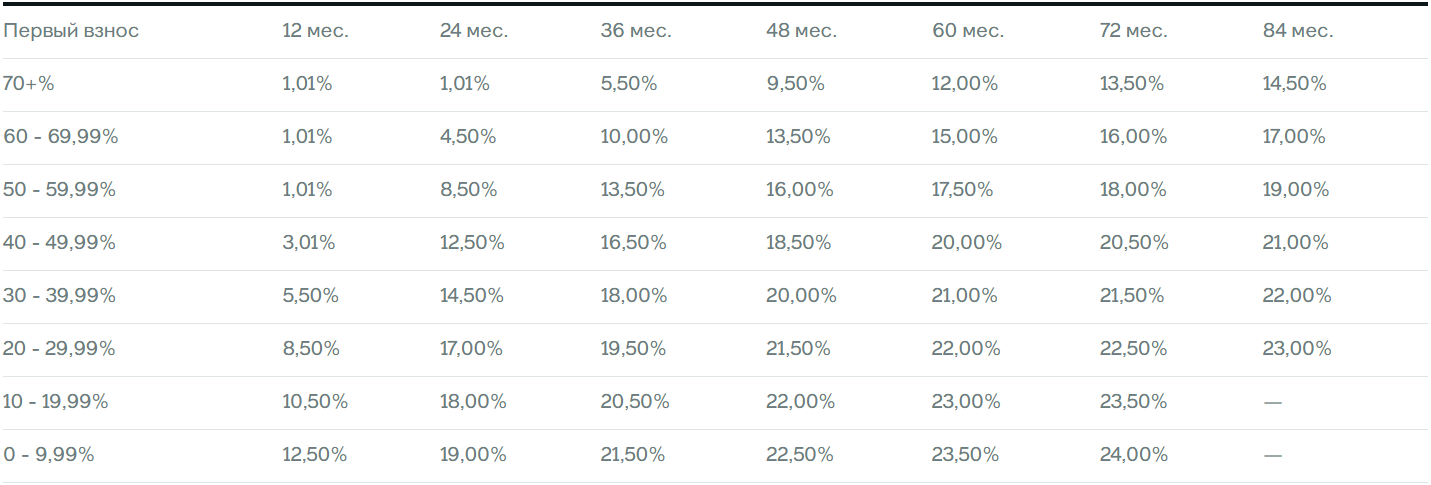
Task: Select the 16,50% cell under 36 мес.
Action: (x=634, y=243)
